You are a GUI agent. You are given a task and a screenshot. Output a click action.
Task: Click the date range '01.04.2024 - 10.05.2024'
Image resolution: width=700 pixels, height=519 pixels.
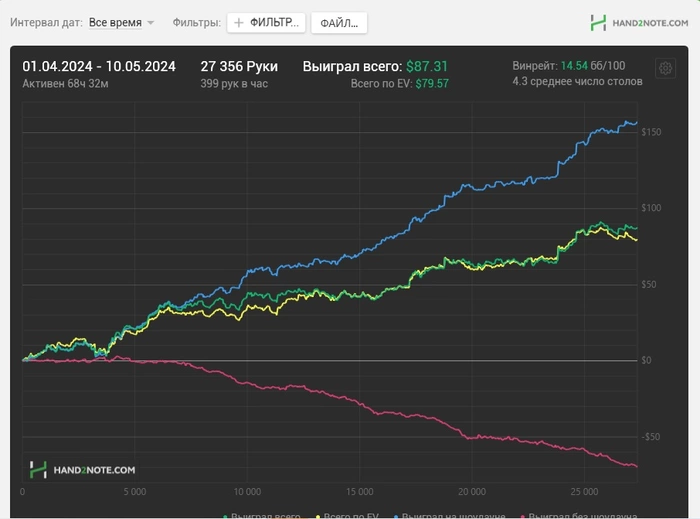99,66
